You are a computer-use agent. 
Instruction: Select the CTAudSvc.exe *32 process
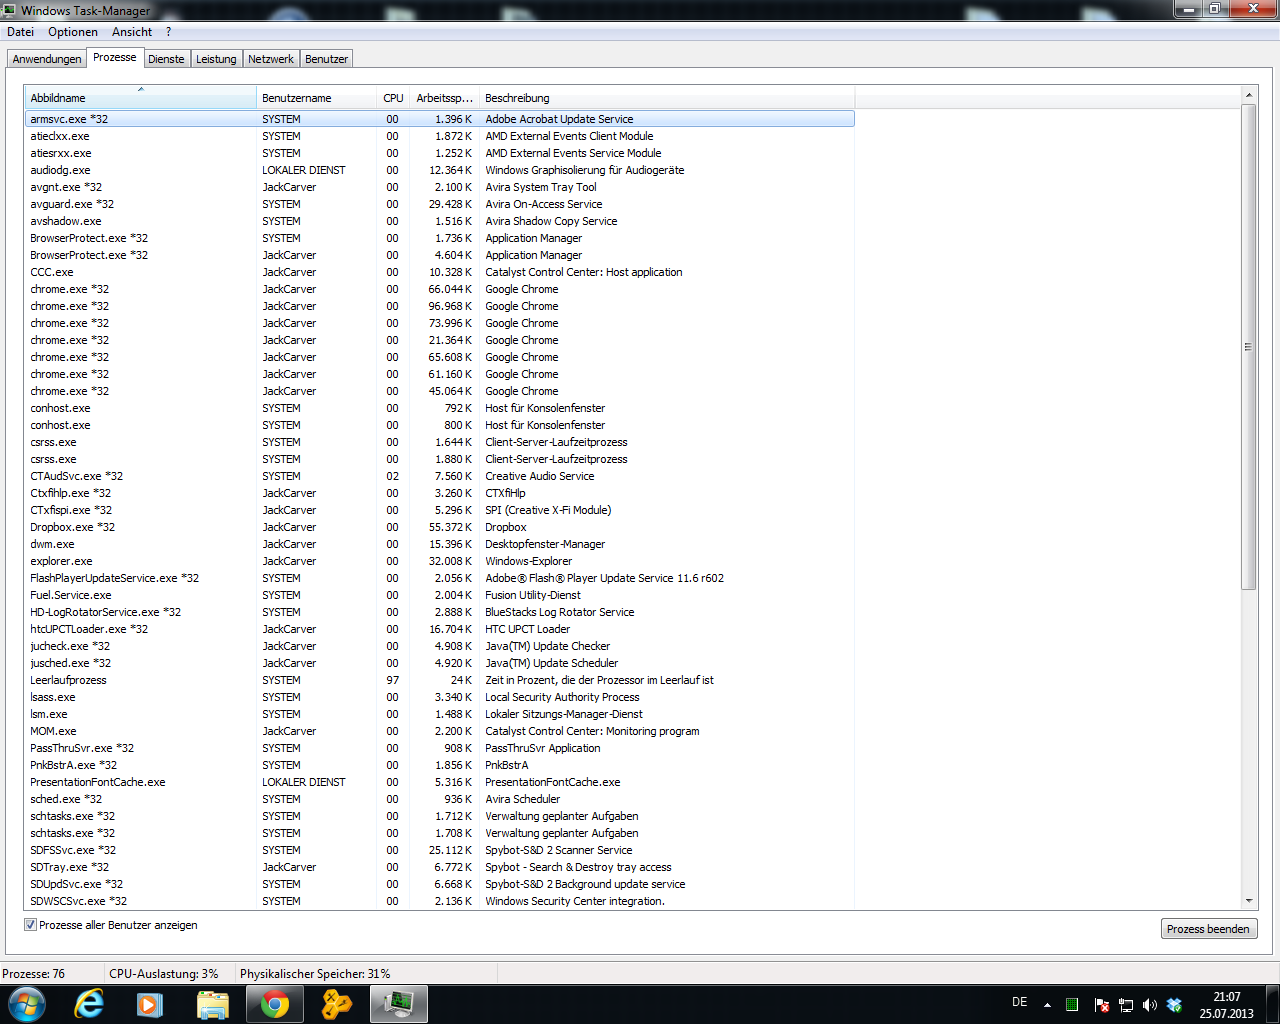pos(440,476)
